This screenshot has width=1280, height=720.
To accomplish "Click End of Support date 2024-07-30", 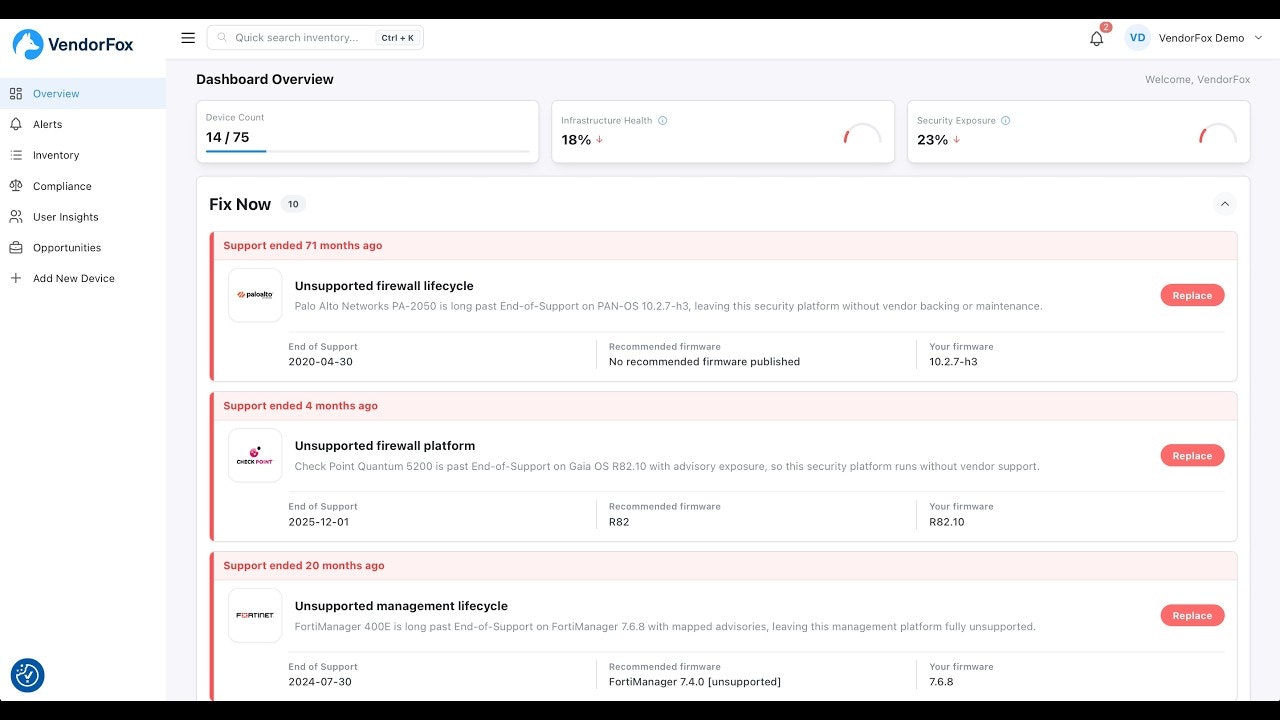I will point(320,682).
